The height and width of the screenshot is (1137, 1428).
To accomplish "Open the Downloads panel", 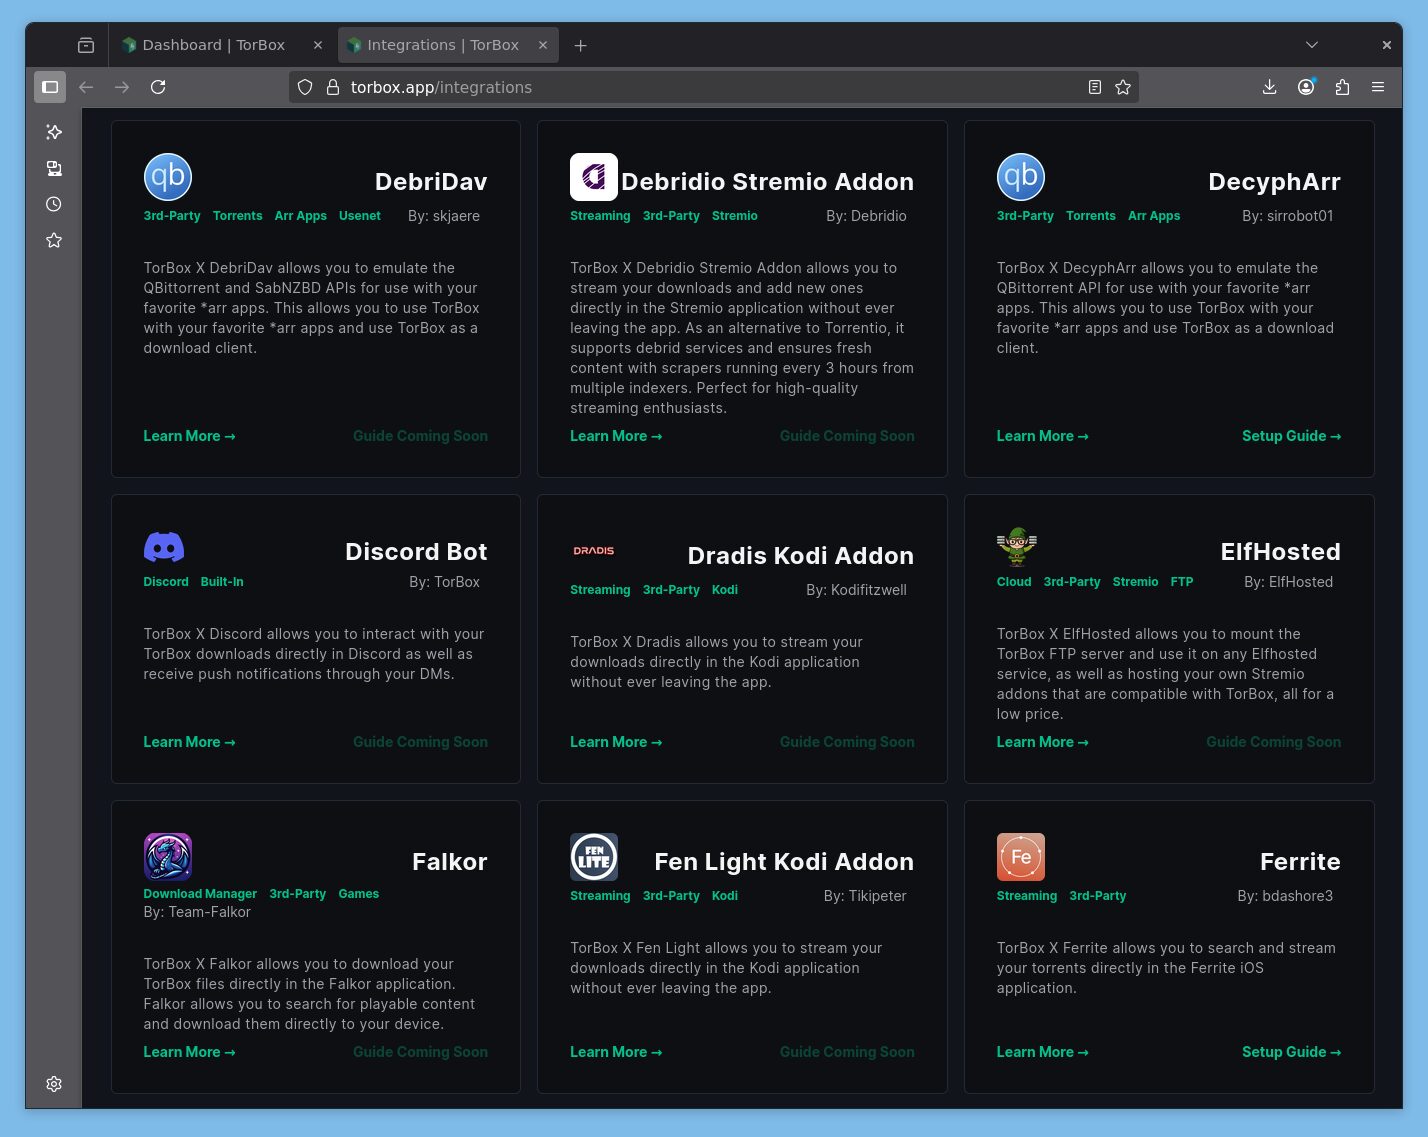I will pyautogui.click(x=1270, y=87).
